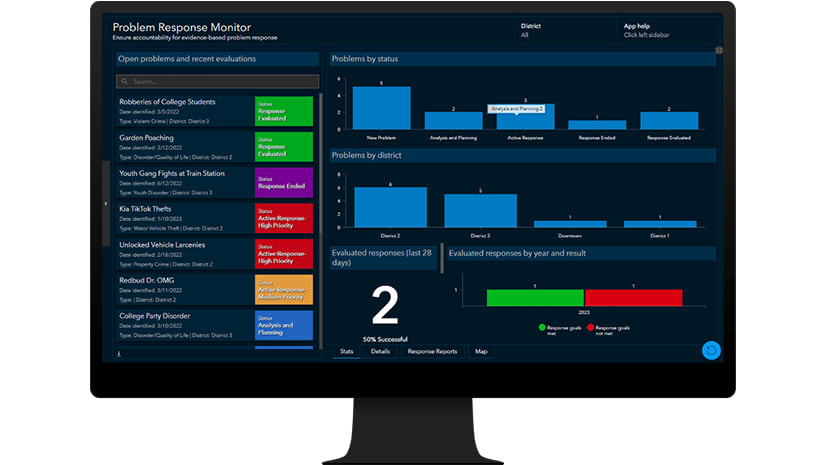Screen dimensions: 826x465
Task: Expand the left sidebar using its arrow handle
Action: 106,203
